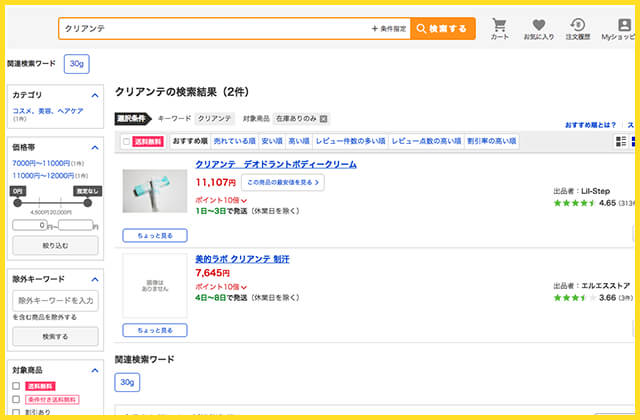
Task: Open the コスメ、美容、ヘアケア category link
Action: click(48, 111)
